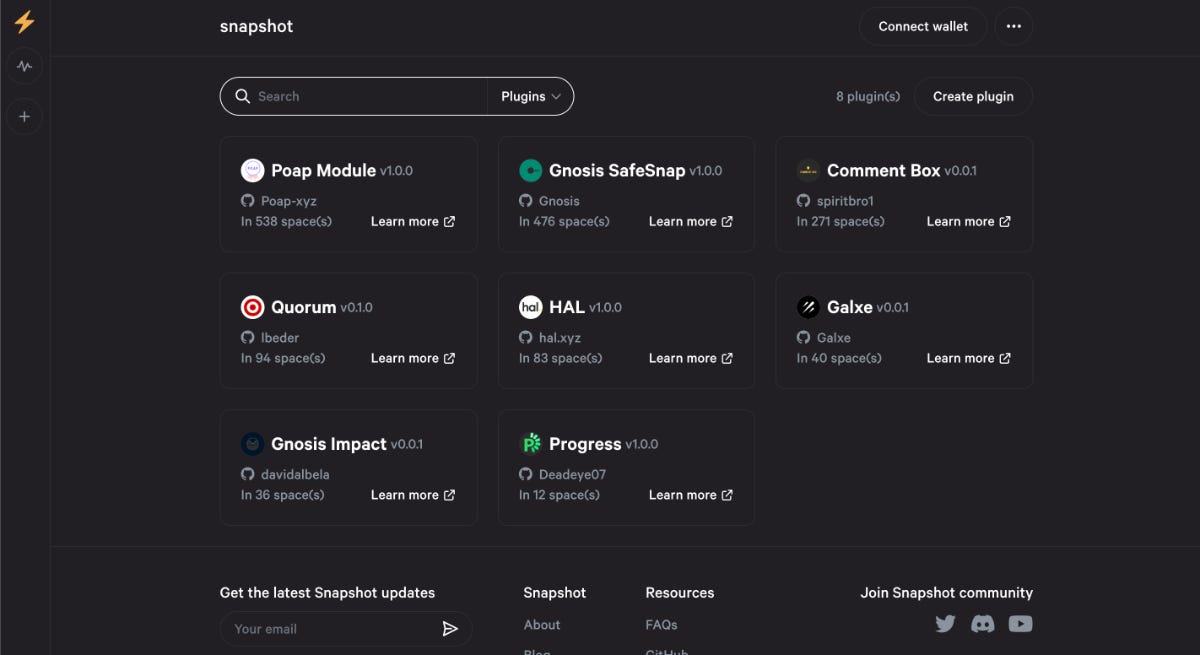The height and width of the screenshot is (655, 1200).
Task: Click the Poap Module plugin title
Action: (x=323, y=170)
